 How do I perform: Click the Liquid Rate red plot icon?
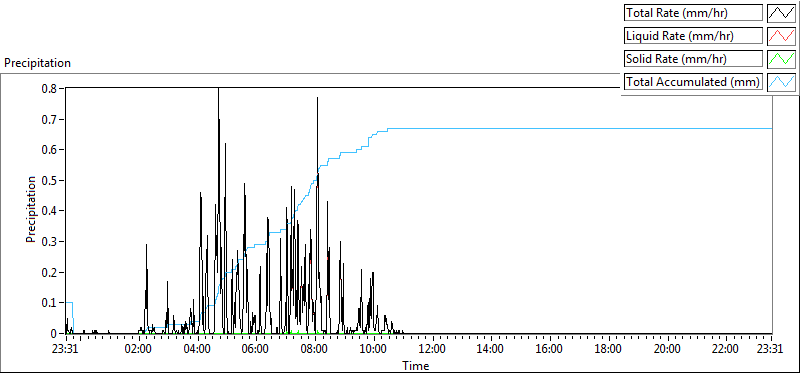[x=782, y=36]
